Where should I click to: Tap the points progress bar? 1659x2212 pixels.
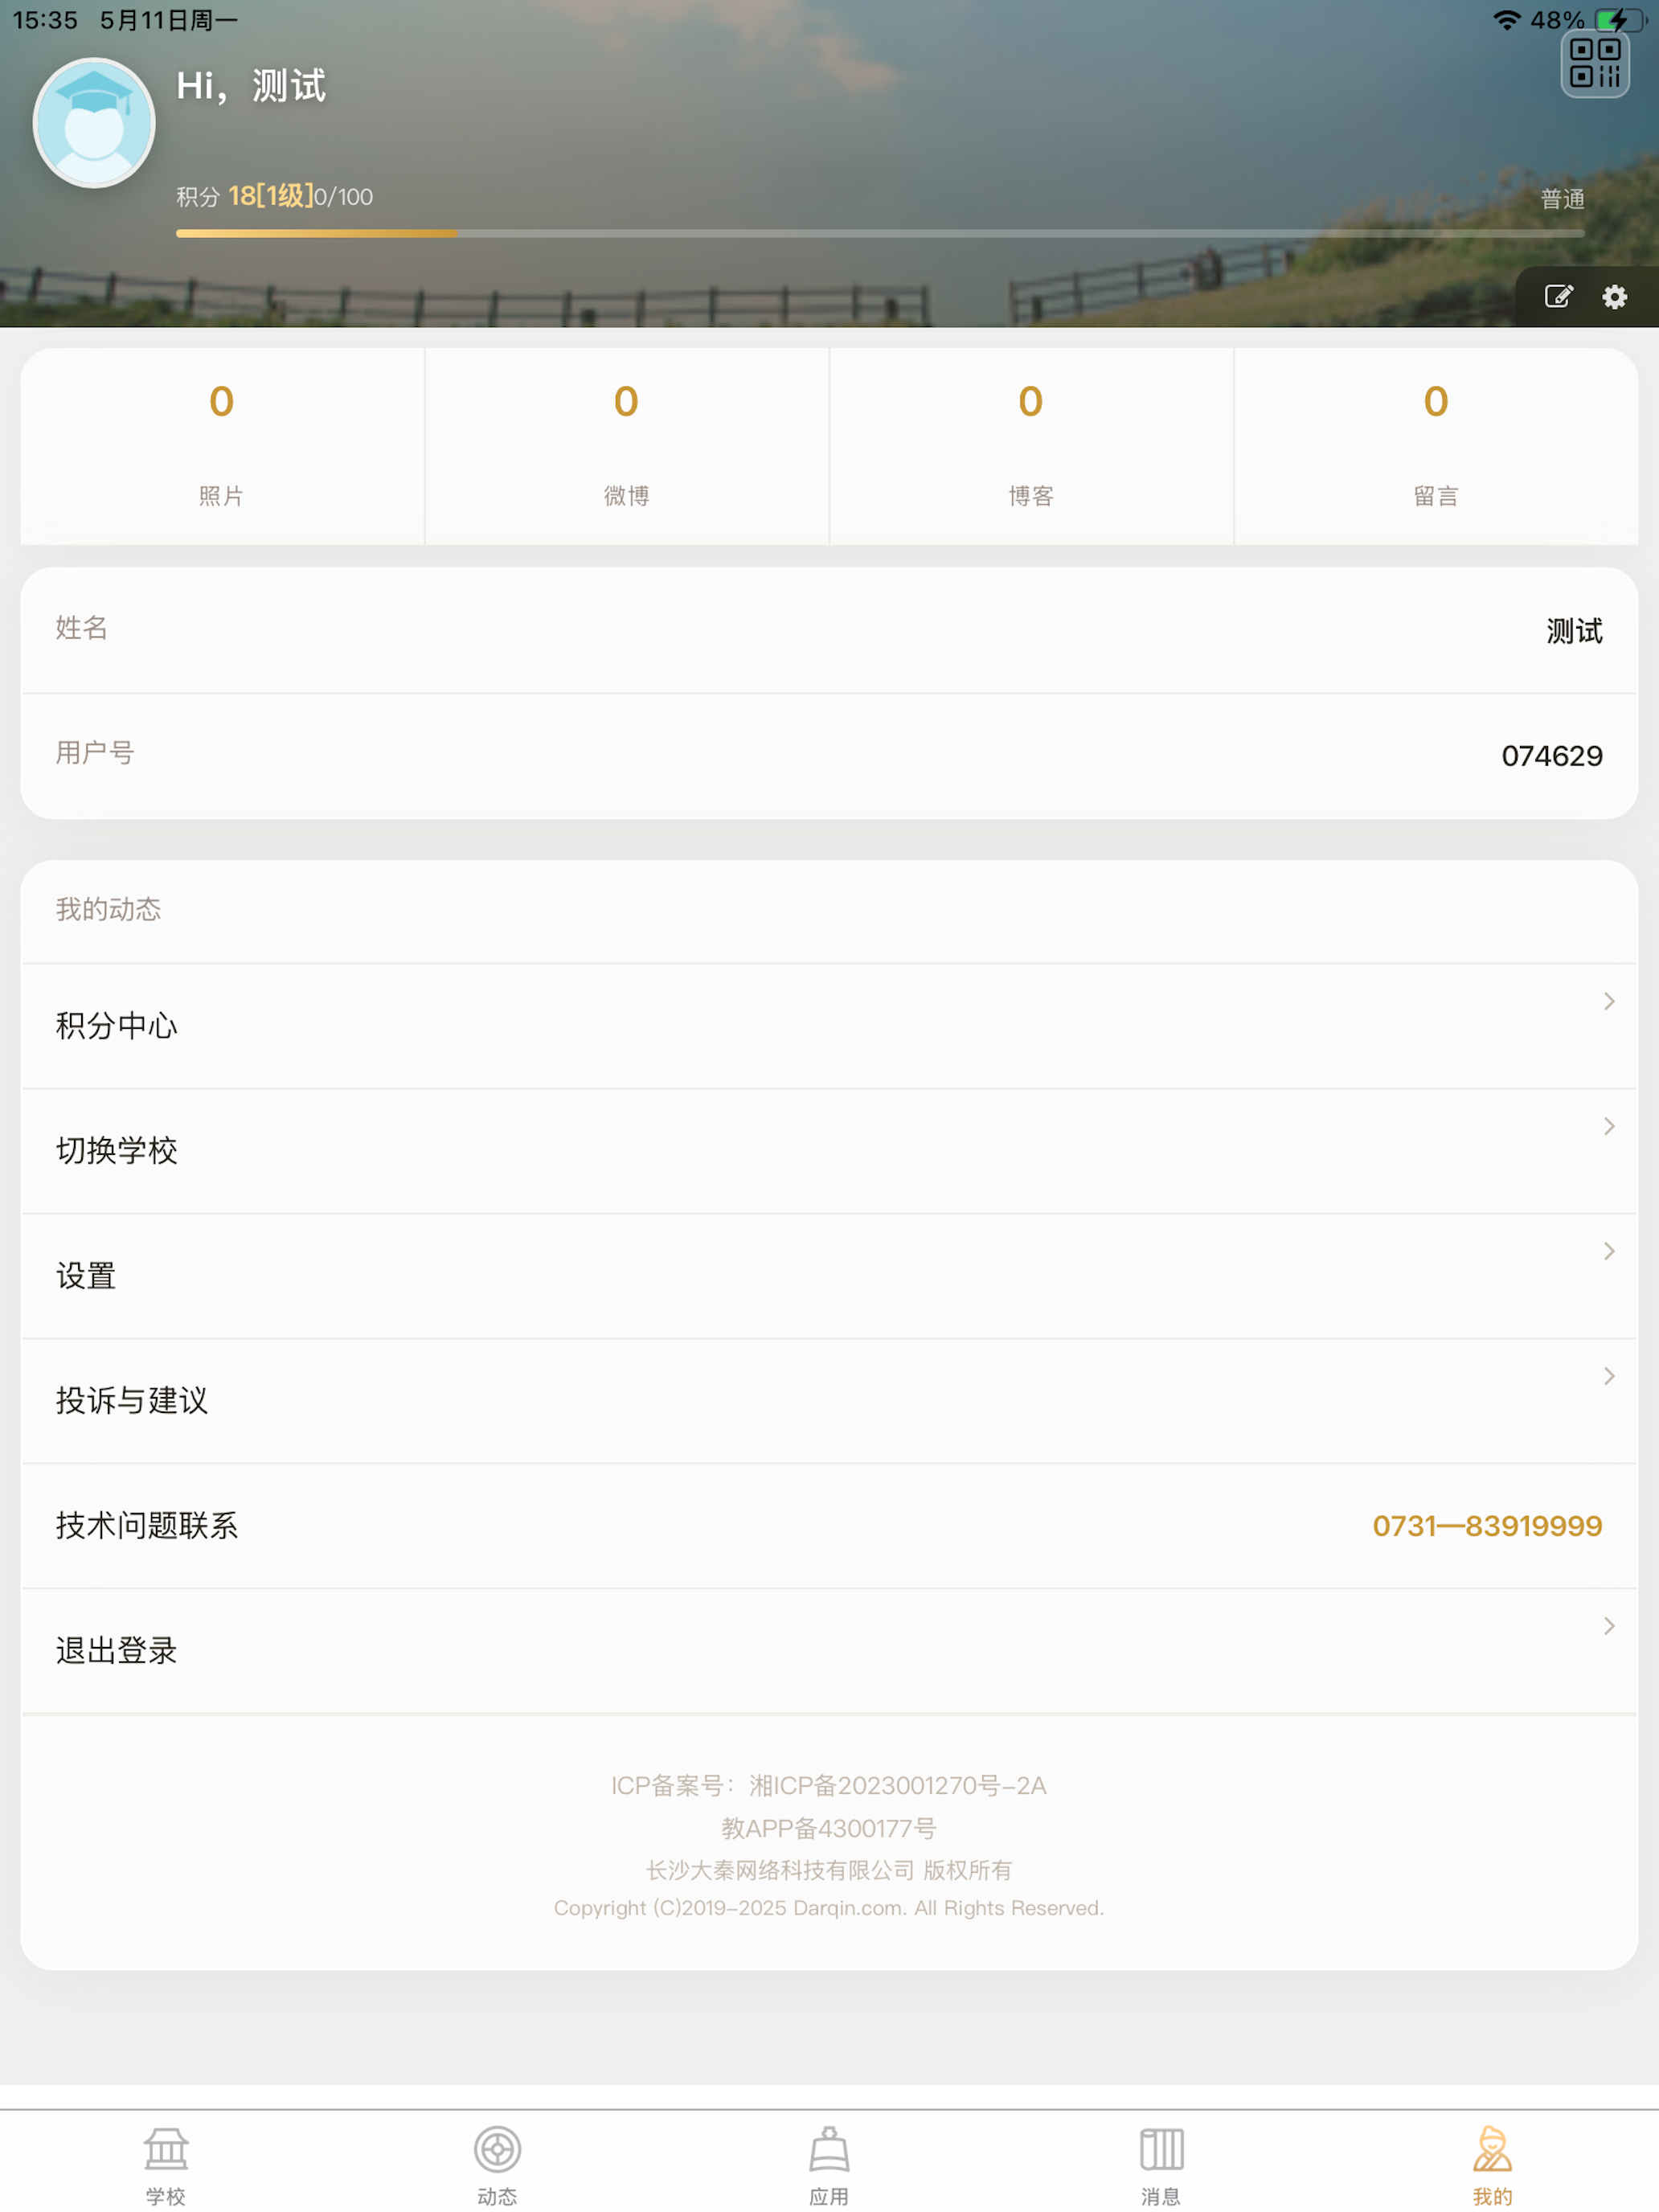point(880,233)
